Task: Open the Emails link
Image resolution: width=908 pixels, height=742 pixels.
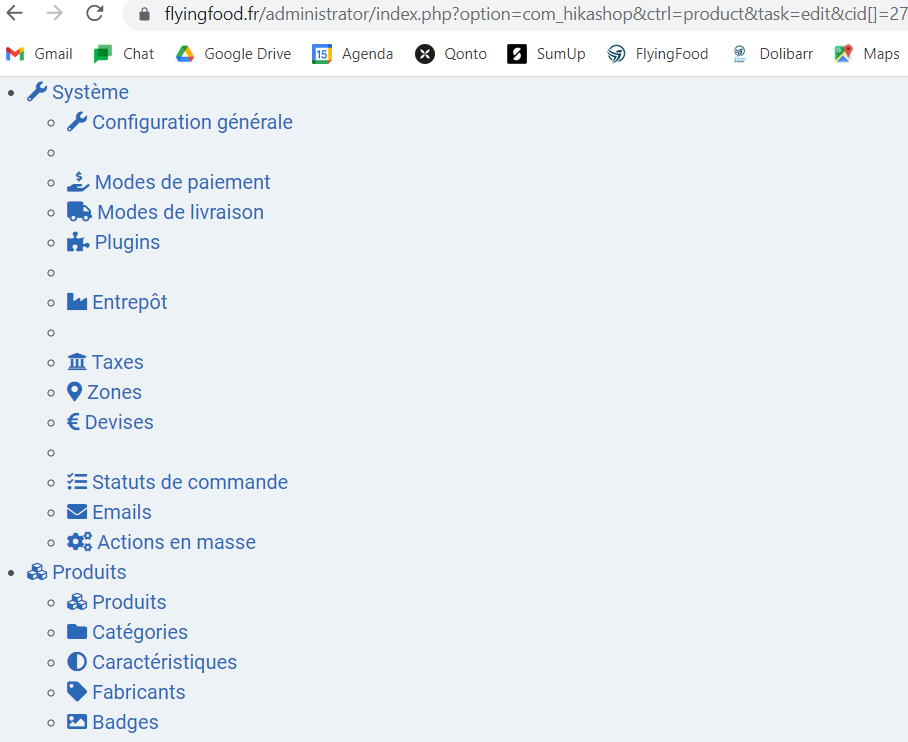Action: tap(122, 512)
